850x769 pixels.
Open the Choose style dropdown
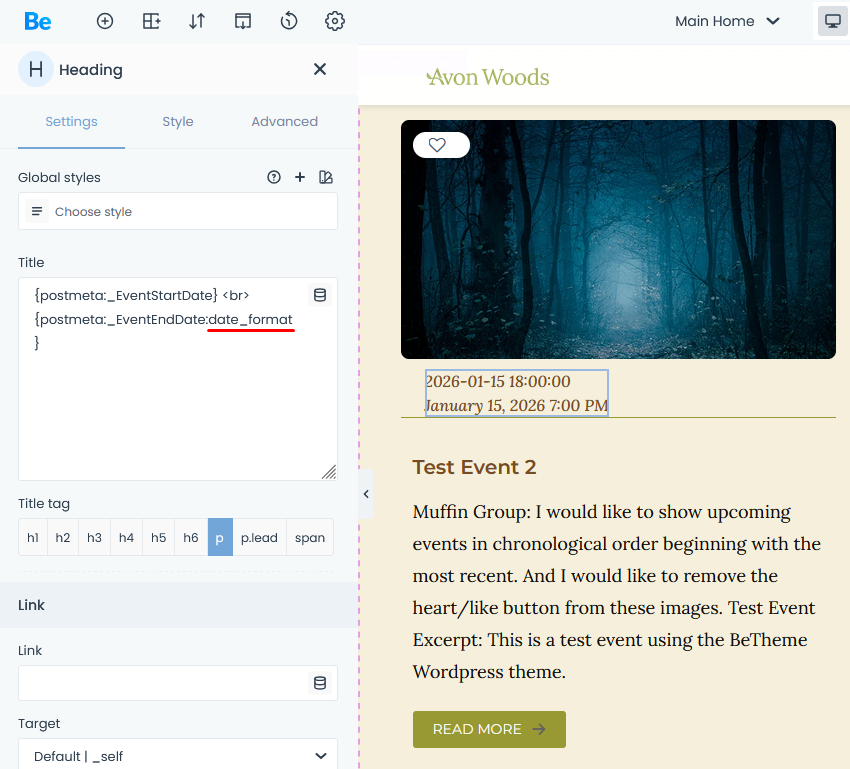tap(178, 212)
